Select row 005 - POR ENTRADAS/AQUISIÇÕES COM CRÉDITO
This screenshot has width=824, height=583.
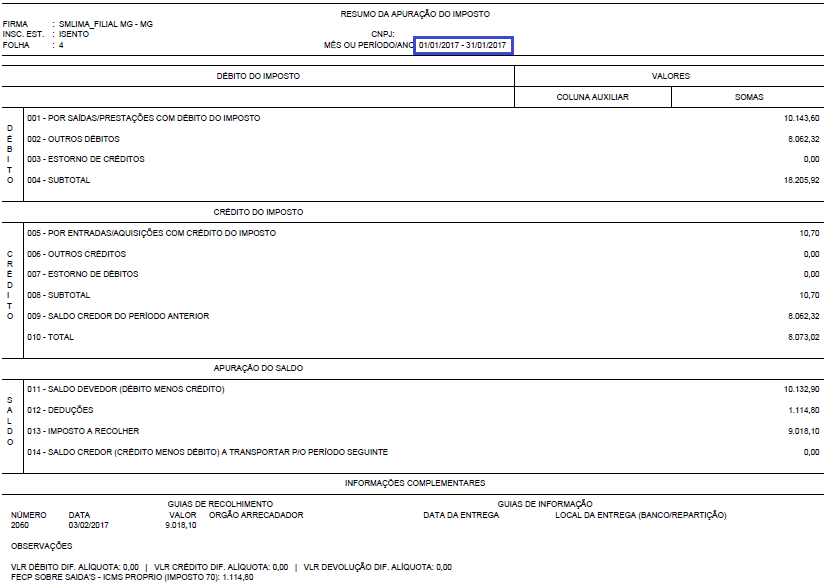[x=151, y=233]
